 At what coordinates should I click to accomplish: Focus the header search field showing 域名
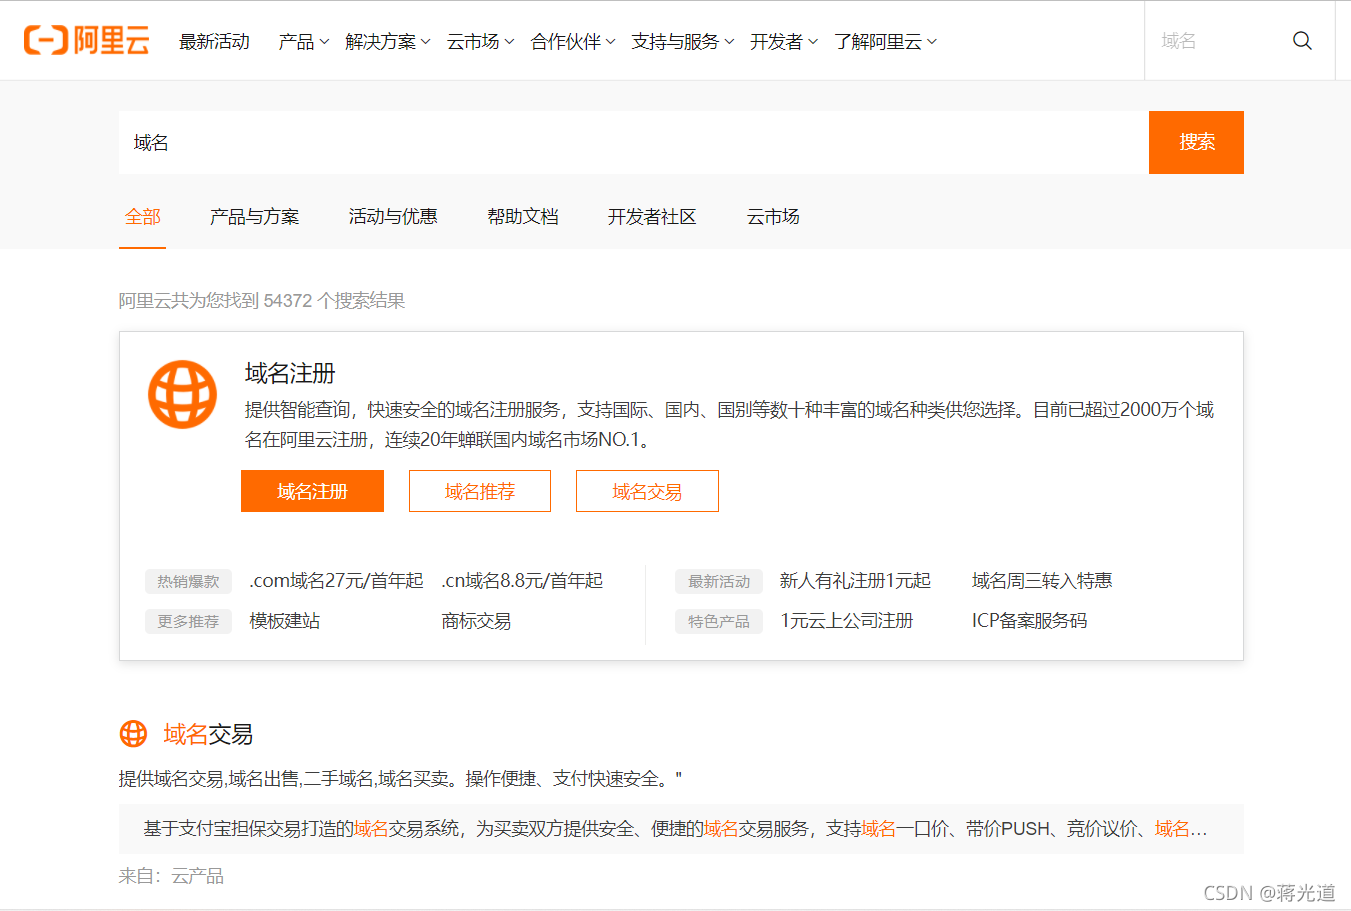[1215, 41]
